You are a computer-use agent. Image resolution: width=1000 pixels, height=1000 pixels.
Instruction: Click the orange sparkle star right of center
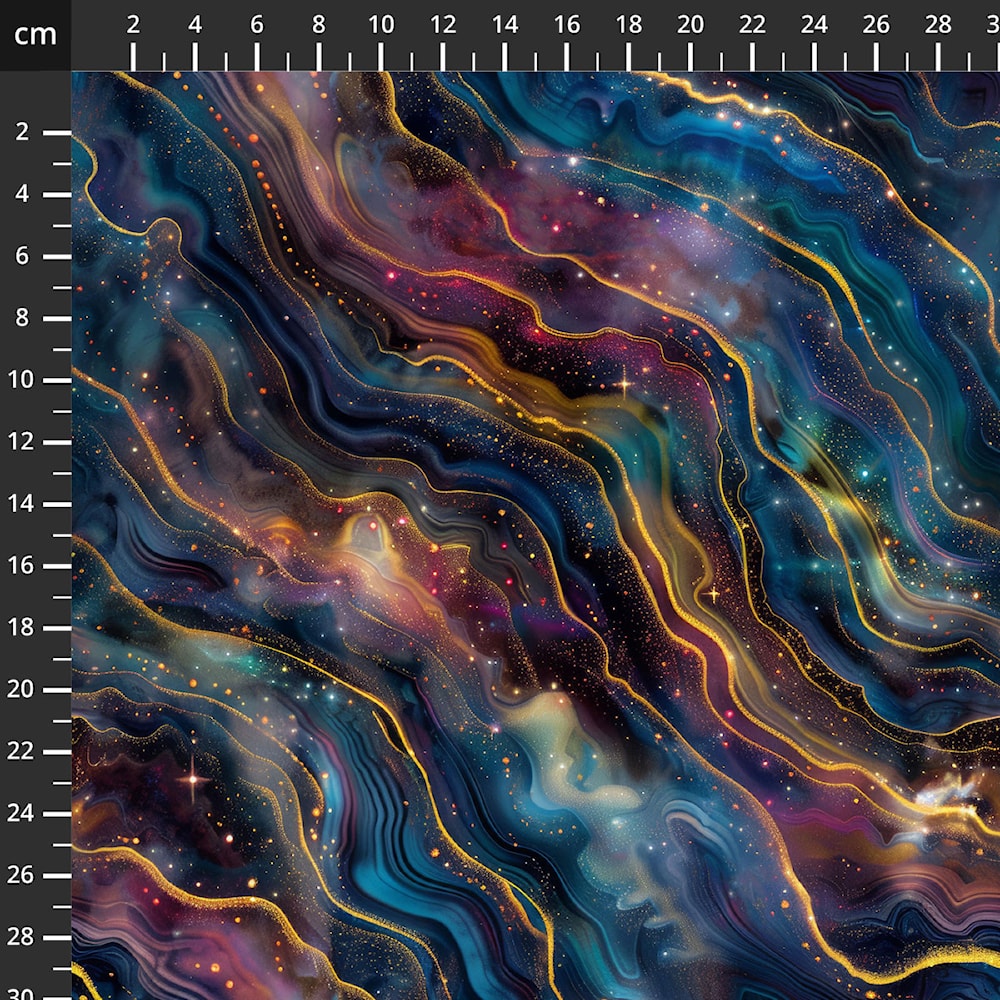pos(713,593)
